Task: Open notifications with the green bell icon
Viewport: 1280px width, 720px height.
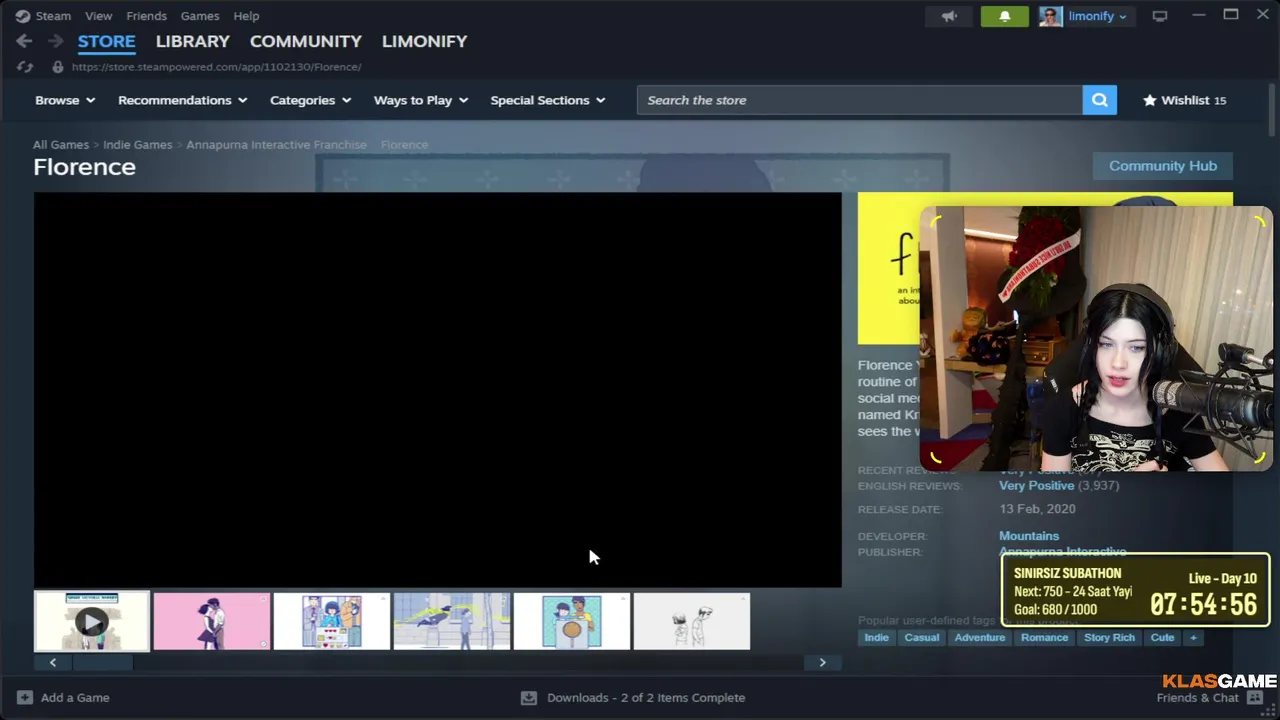Action: [1004, 16]
